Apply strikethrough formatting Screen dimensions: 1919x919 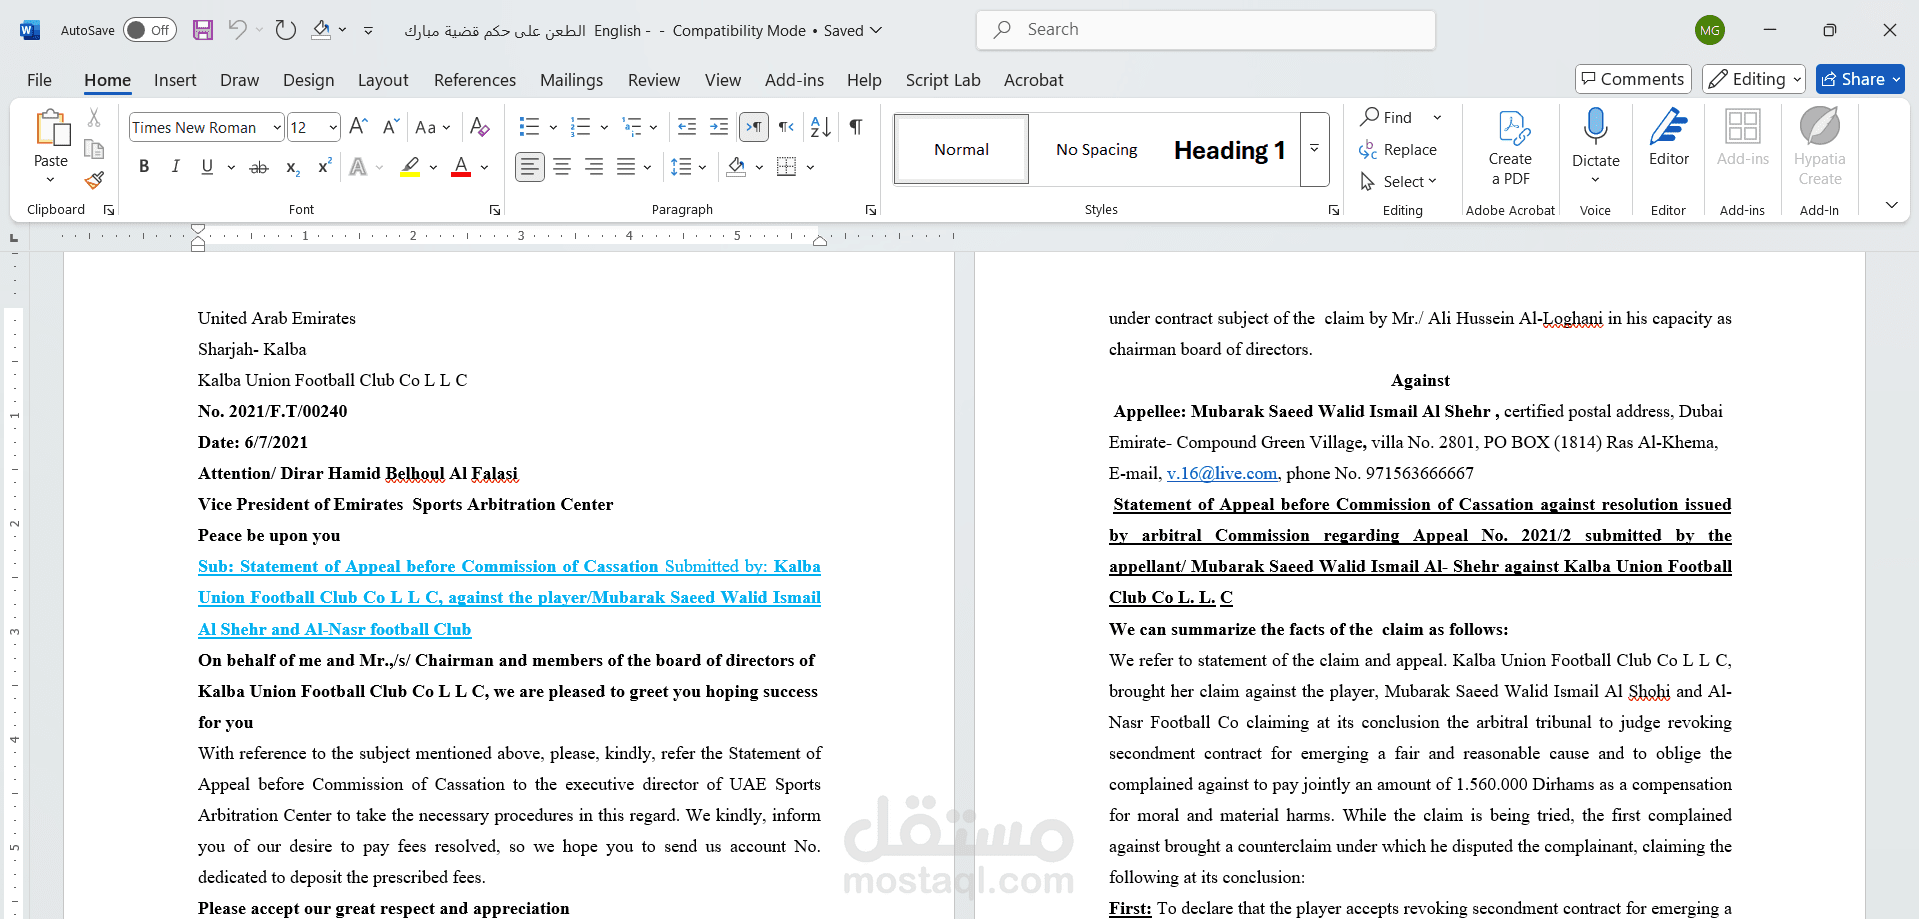pos(259,167)
